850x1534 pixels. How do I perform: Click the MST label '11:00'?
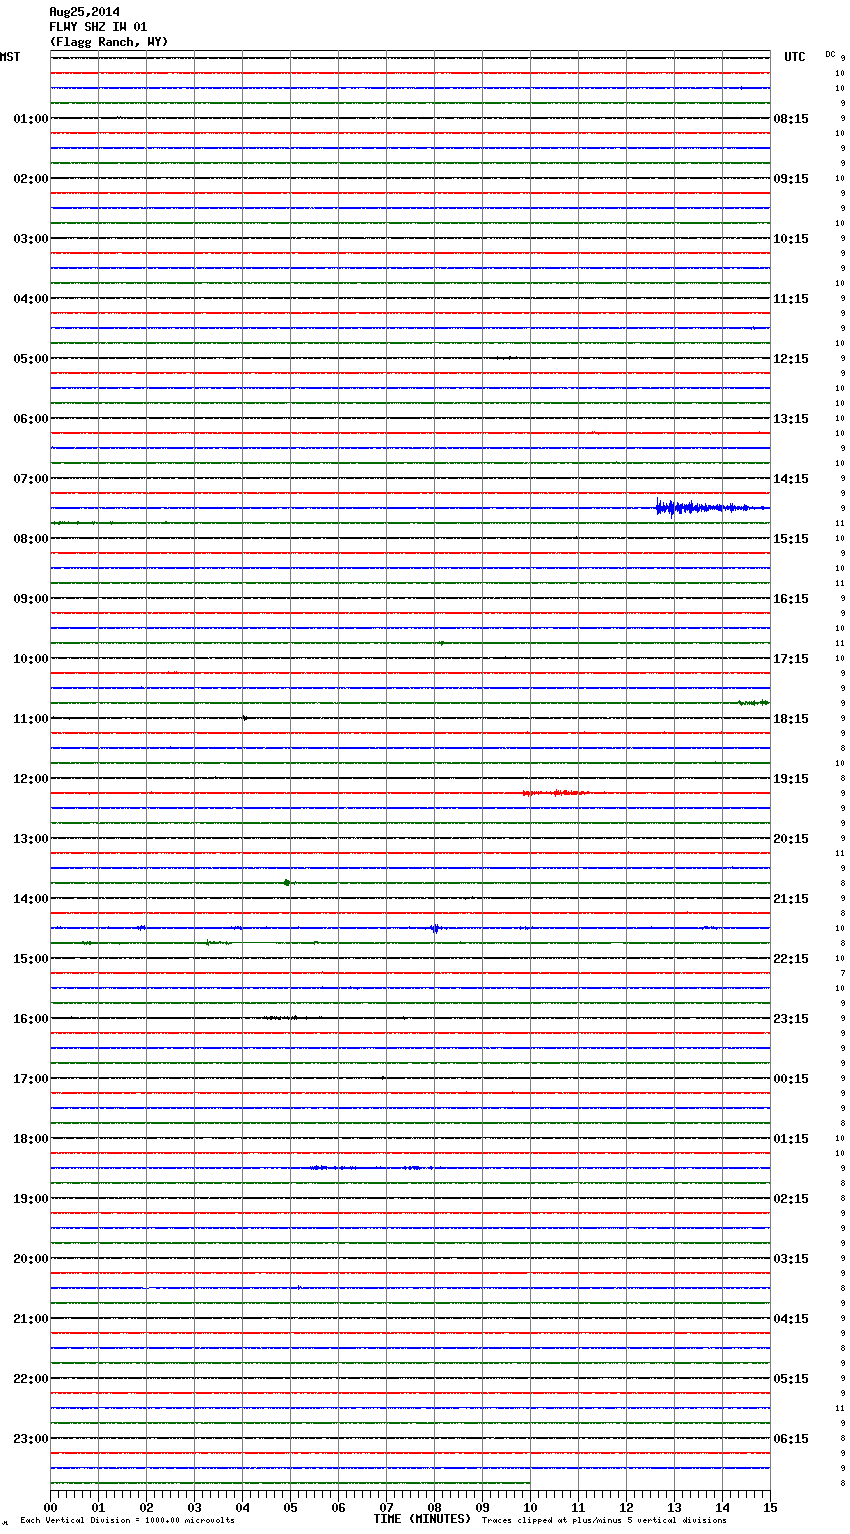tap(31, 719)
